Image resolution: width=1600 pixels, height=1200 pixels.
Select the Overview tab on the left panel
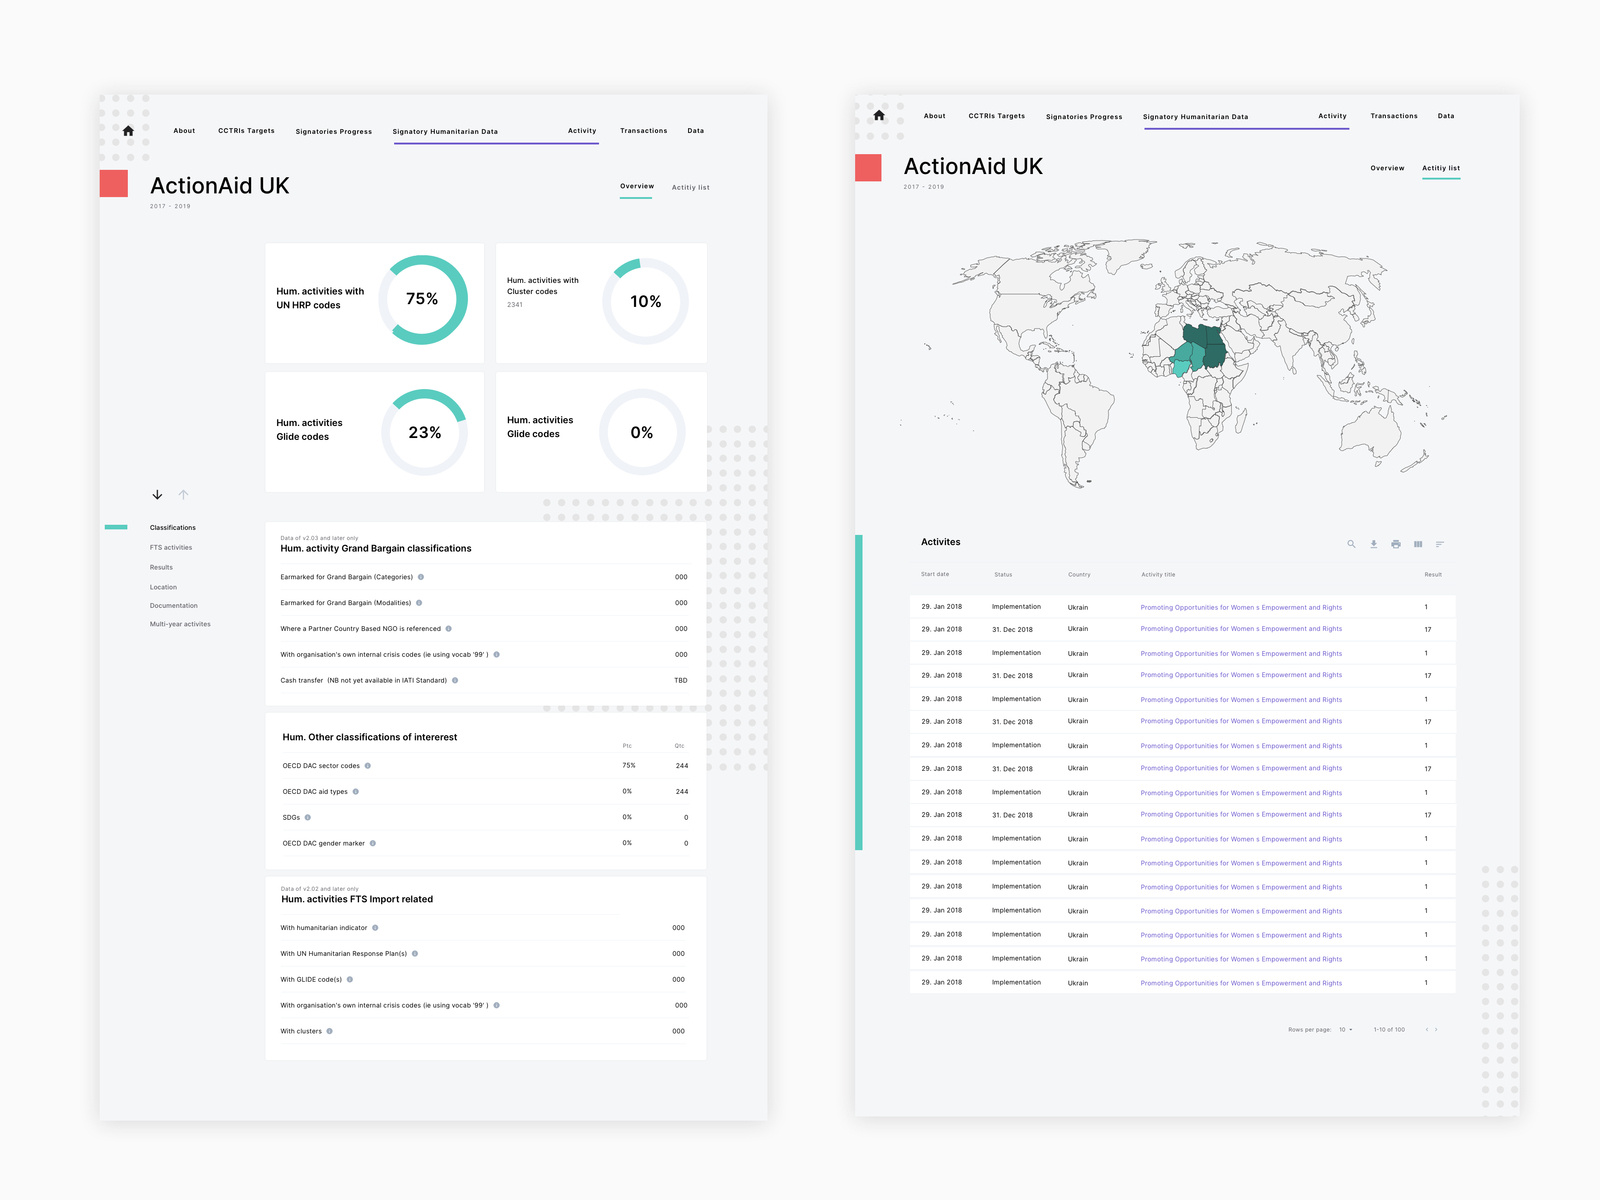click(x=636, y=186)
